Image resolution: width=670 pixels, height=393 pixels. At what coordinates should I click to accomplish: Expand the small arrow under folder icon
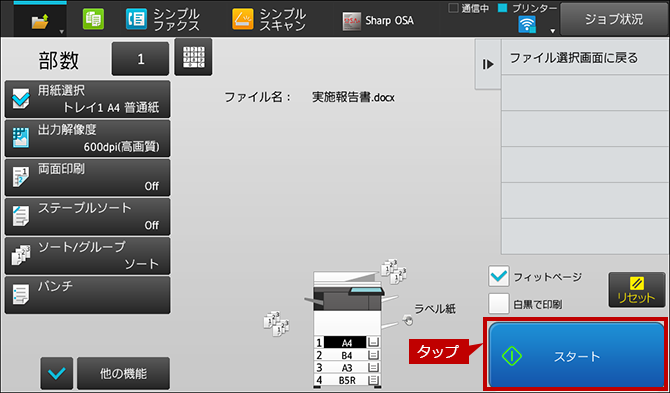[62, 32]
